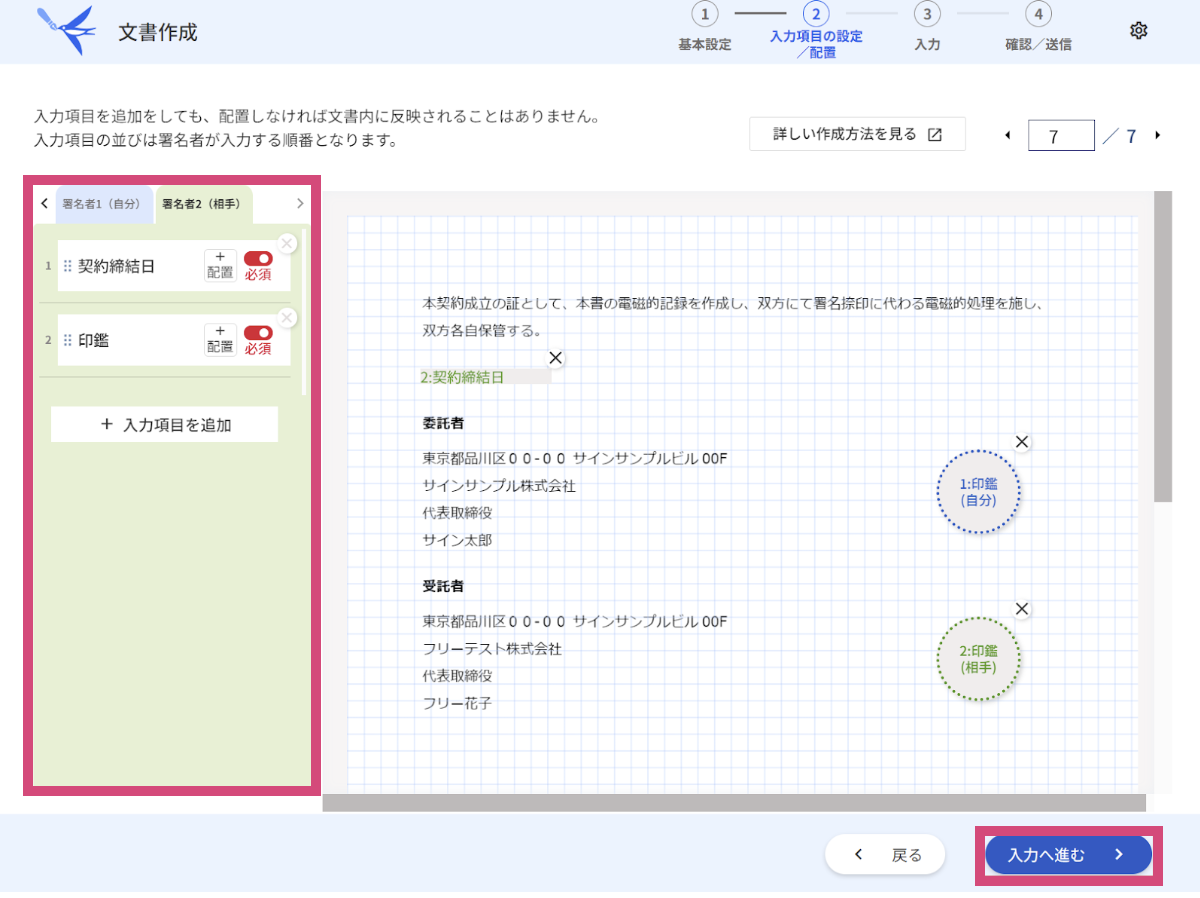The width and height of the screenshot is (1200, 898).
Task: Switch to 署名者1（自分） tab
Action: click(104, 204)
